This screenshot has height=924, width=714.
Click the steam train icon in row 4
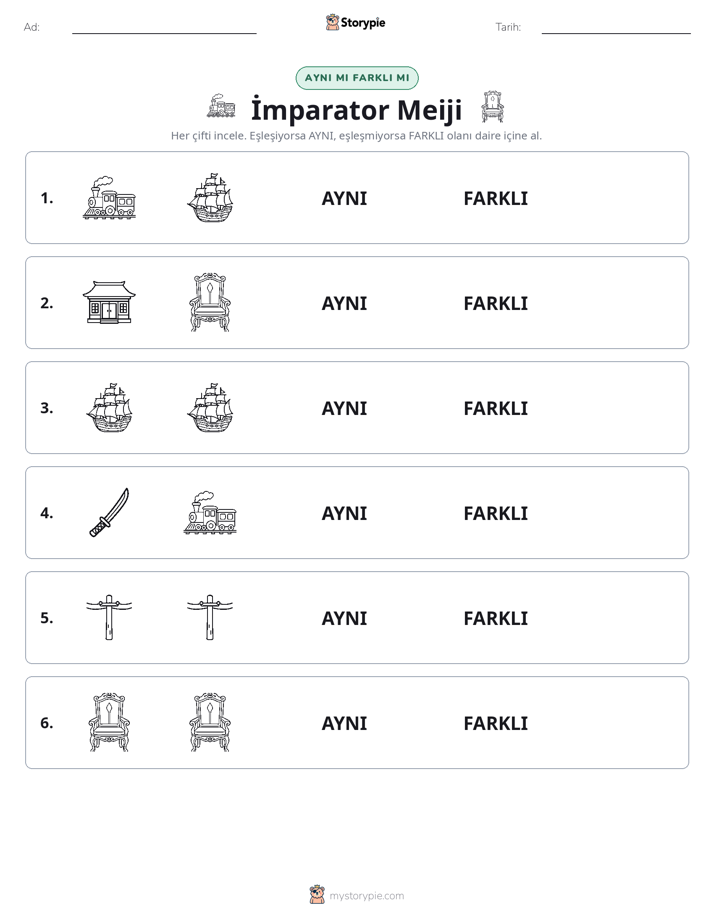click(210, 512)
